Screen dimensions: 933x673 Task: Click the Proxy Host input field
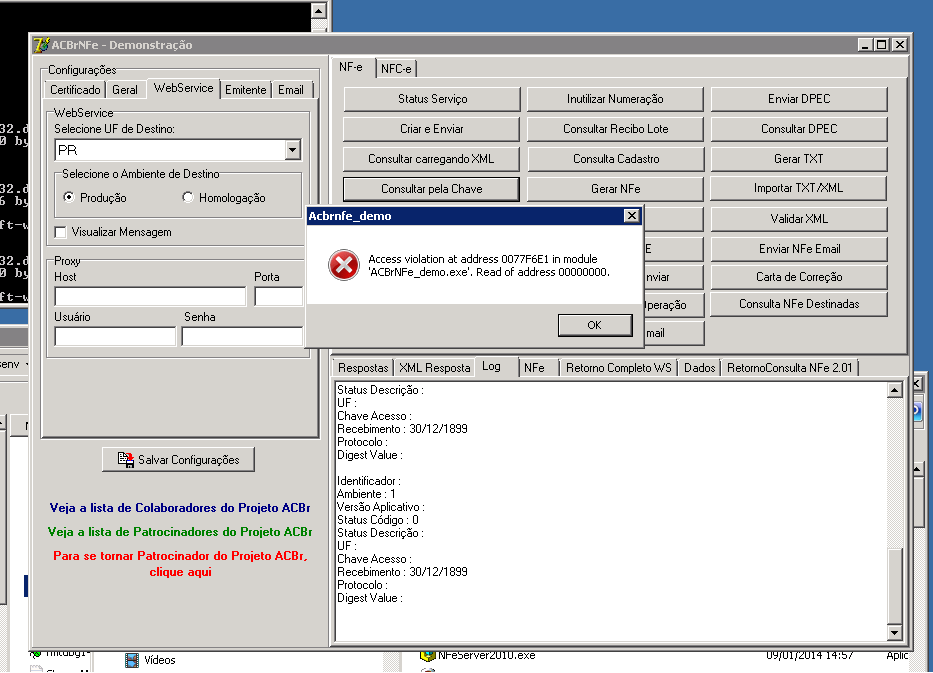click(x=150, y=296)
